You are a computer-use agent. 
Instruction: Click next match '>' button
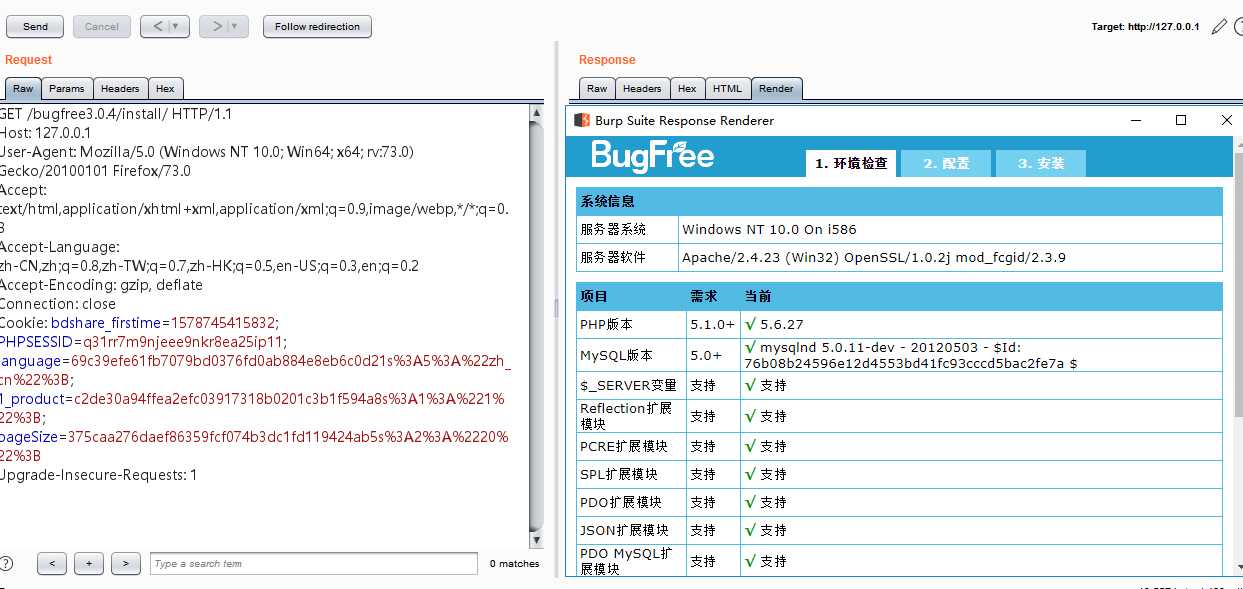tap(126, 564)
